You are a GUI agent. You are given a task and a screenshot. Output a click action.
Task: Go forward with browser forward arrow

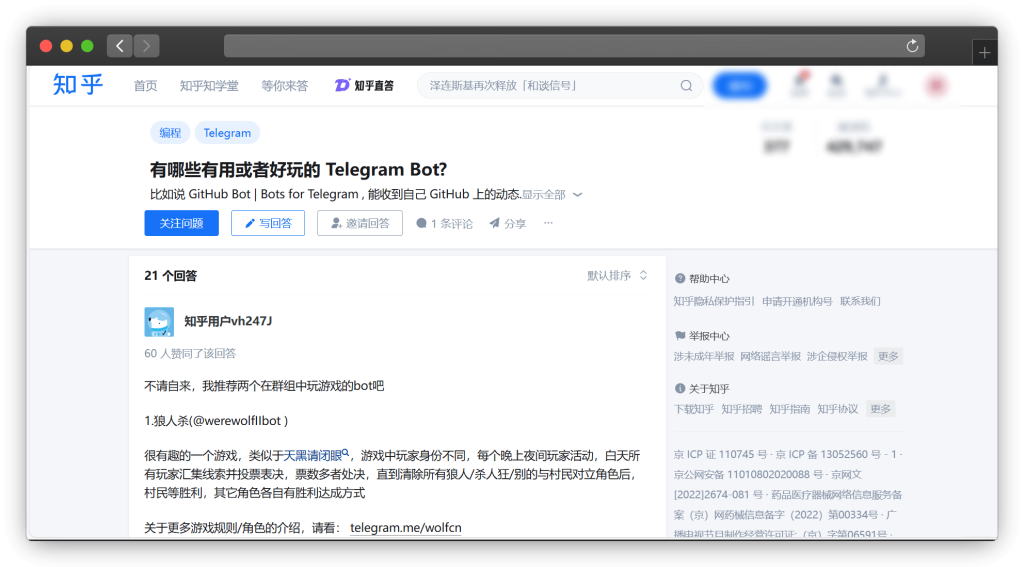(x=146, y=46)
